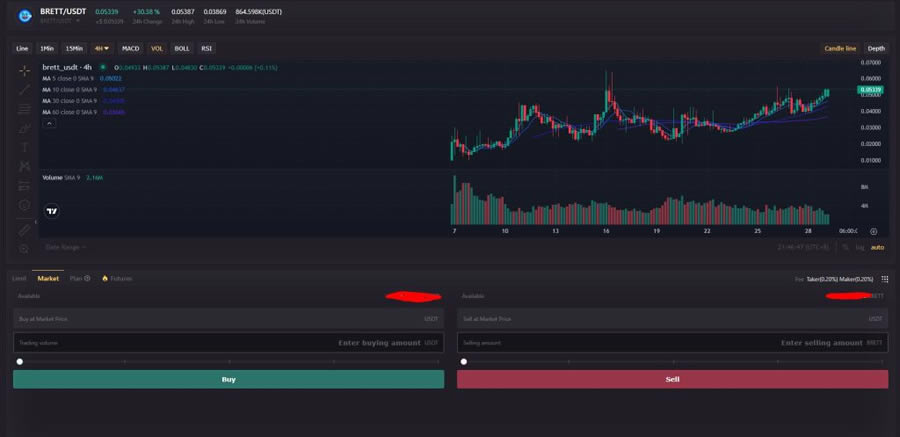Switch to the Limit order tab
Screen dimensions: 900x437
(x=19, y=278)
